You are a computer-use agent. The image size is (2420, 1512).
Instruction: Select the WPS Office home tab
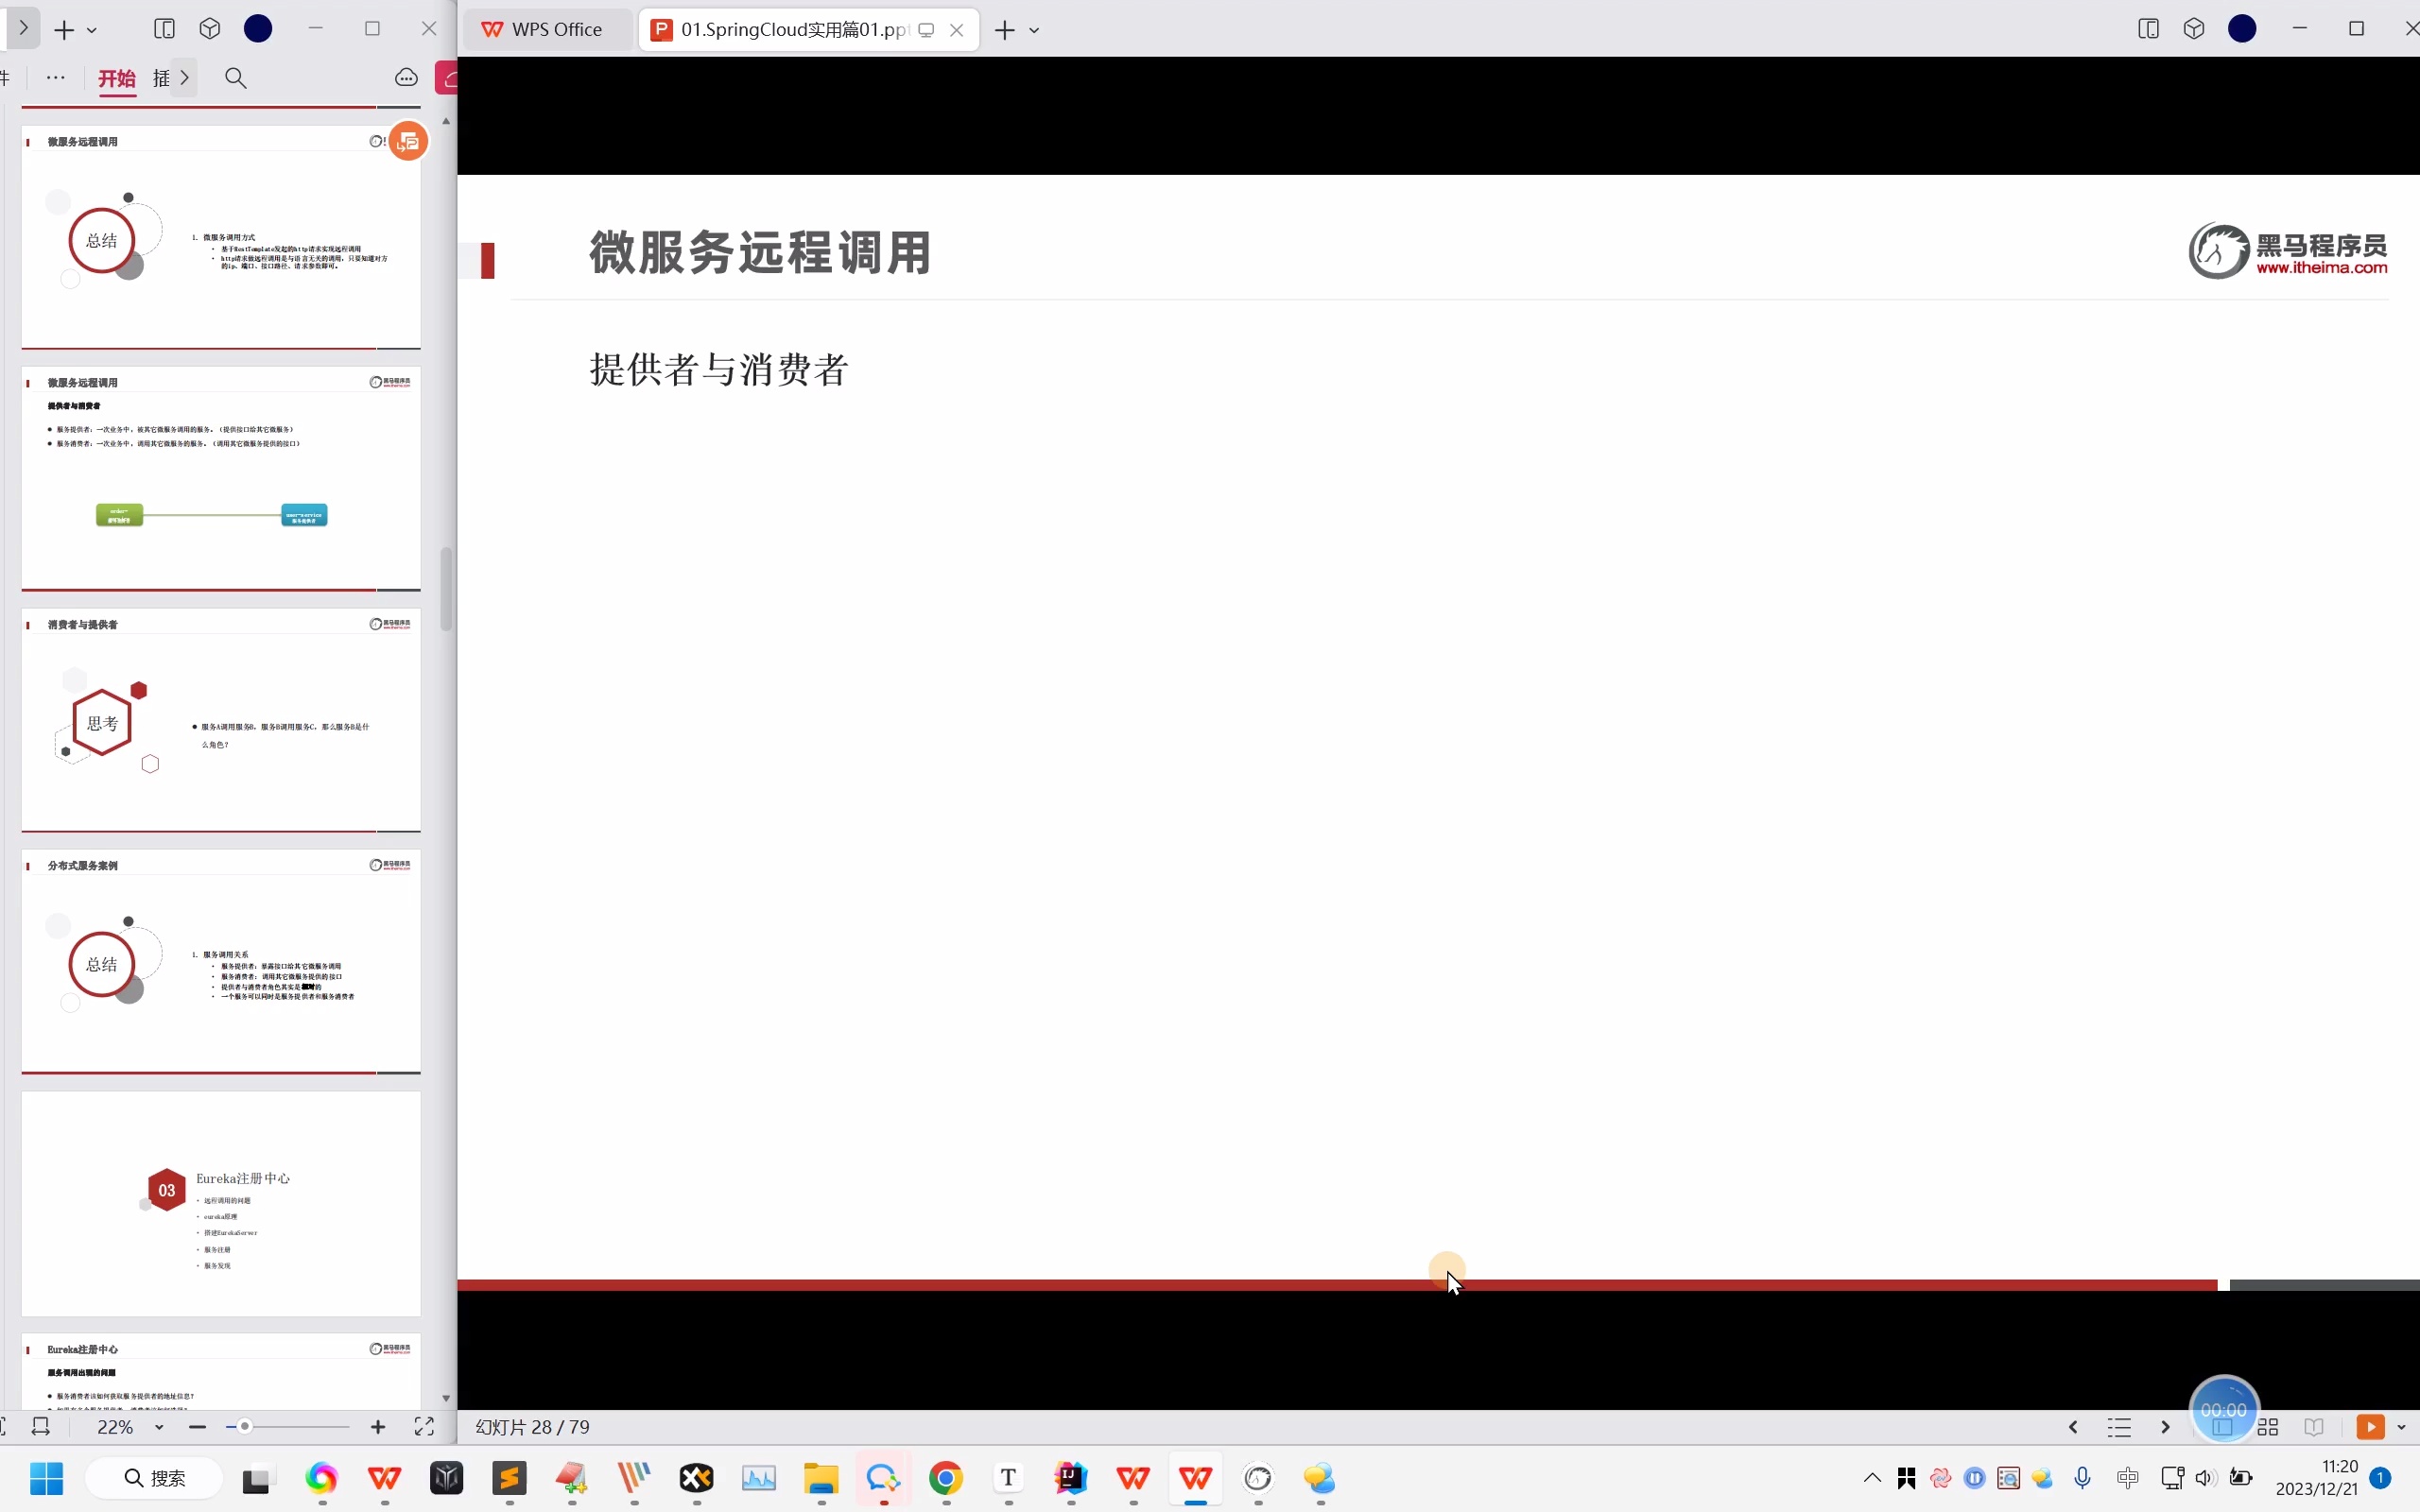(x=545, y=29)
